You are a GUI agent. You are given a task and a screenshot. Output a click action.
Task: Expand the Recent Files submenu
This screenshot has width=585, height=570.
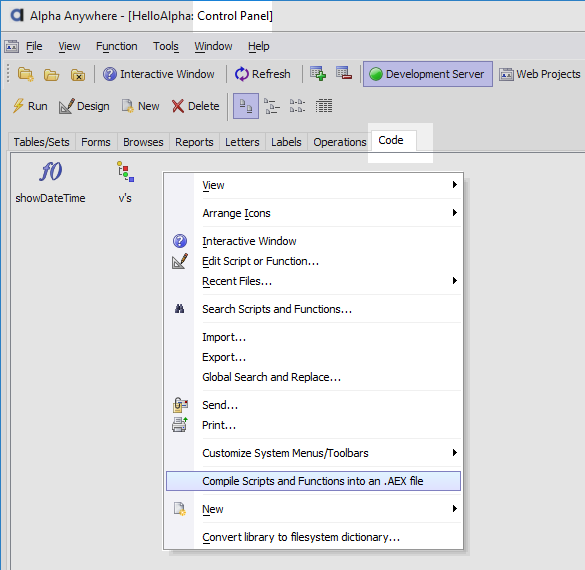pos(313,281)
